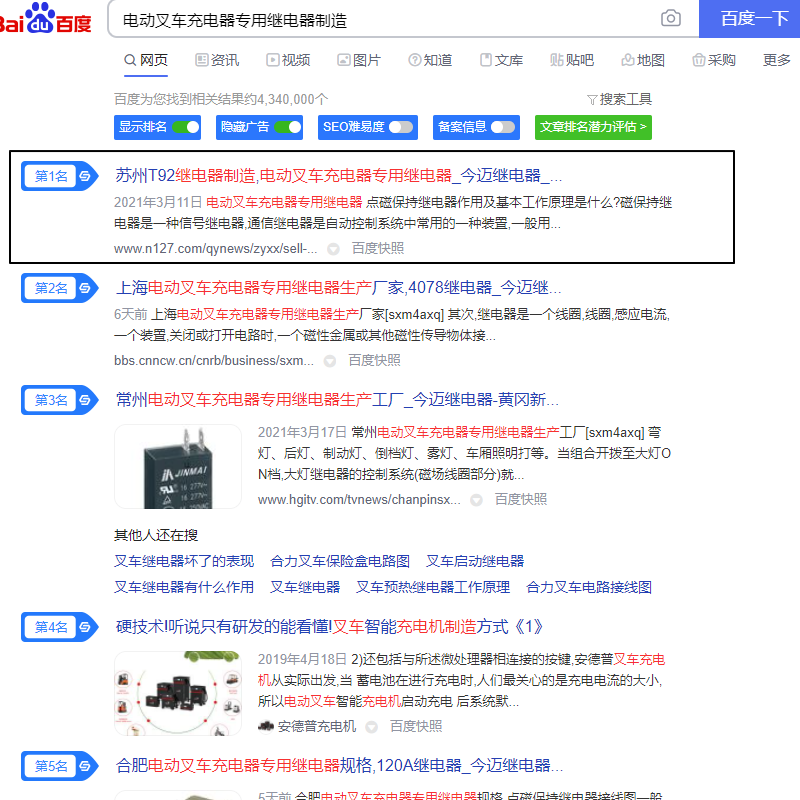Viewport: 800px width, 800px height.
Task: Open result 合肥电动叉车充电器专用继电器规格
Action: pos(339,765)
